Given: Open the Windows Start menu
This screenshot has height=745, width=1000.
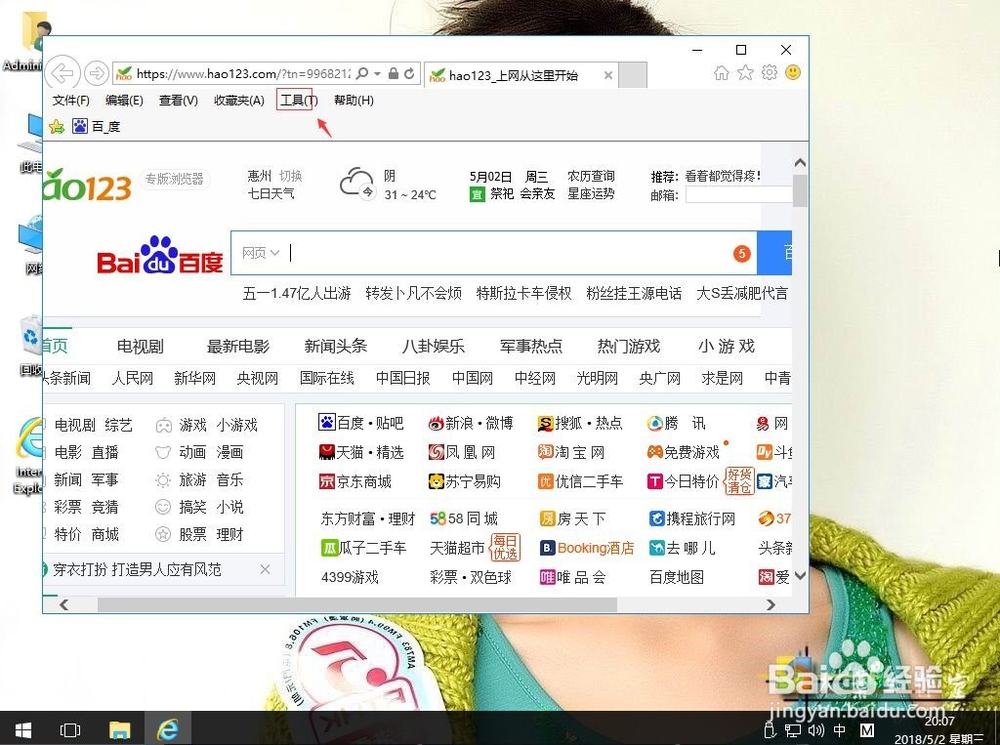Looking at the screenshot, I should 21,730.
